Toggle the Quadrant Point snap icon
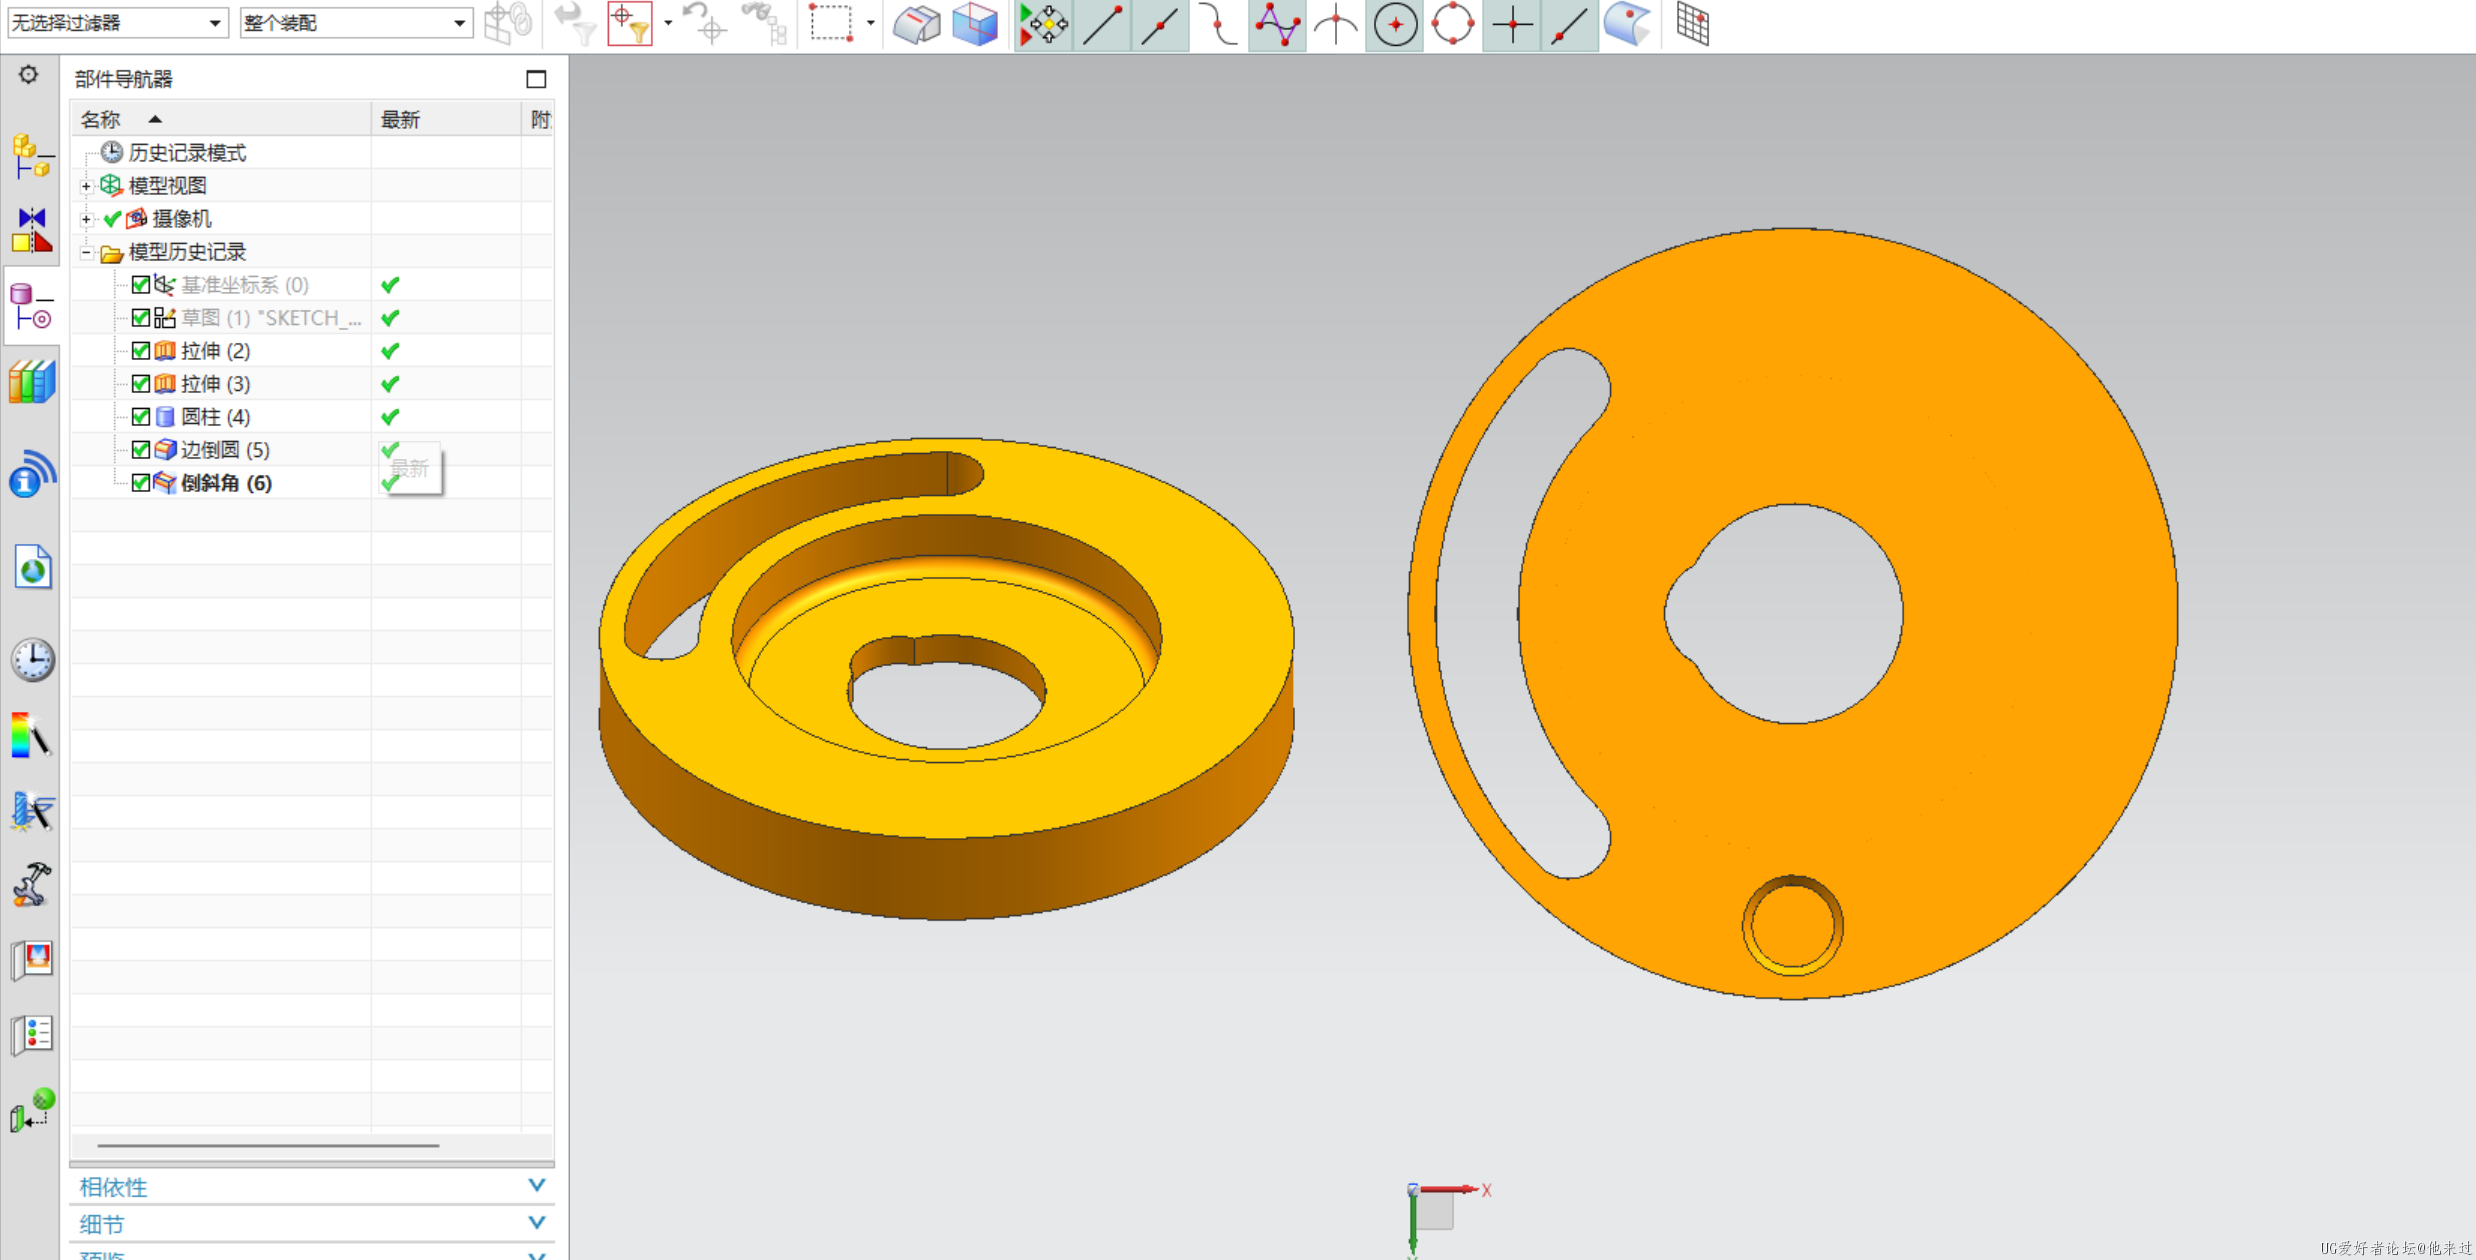This screenshot has width=2476, height=1260. pyautogui.click(x=1453, y=24)
